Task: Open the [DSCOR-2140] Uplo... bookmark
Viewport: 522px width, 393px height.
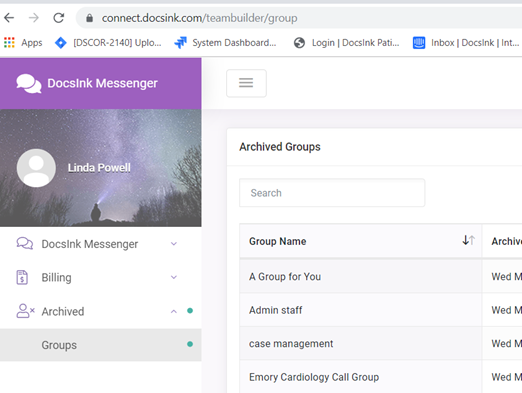Action: (x=108, y=43)
